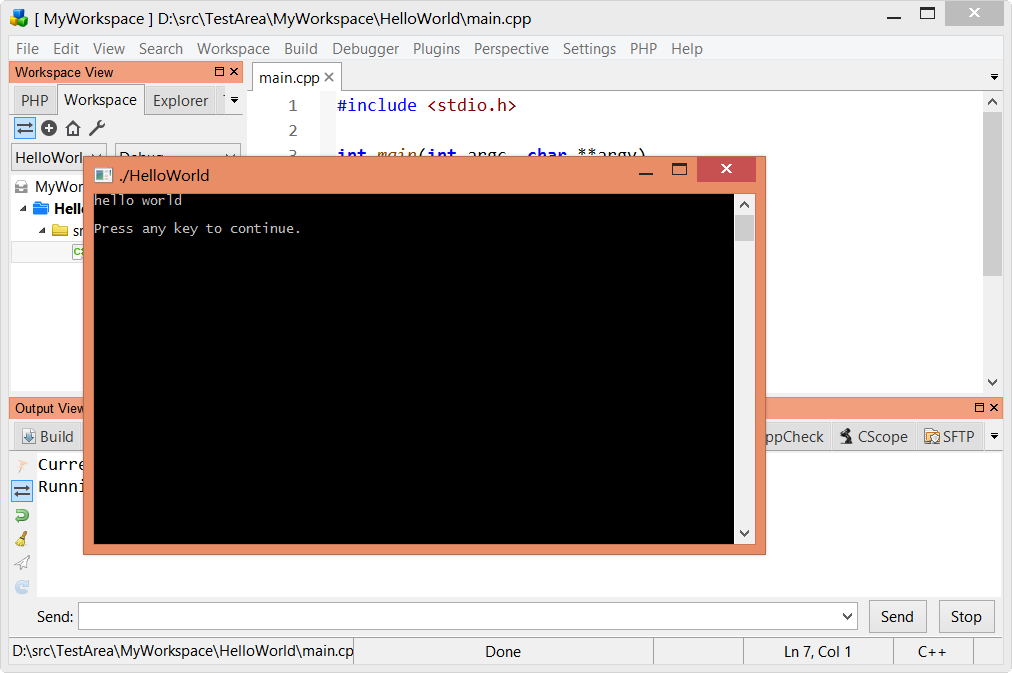Close the Workspace View pane
The width and height of the screenshot is (1012, 673).
(x=234, y=72)
